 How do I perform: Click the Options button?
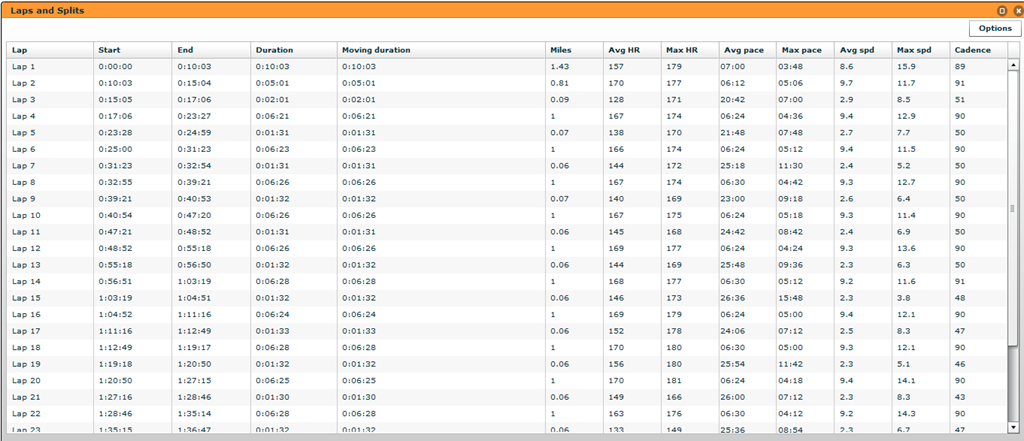coord(994,28)
